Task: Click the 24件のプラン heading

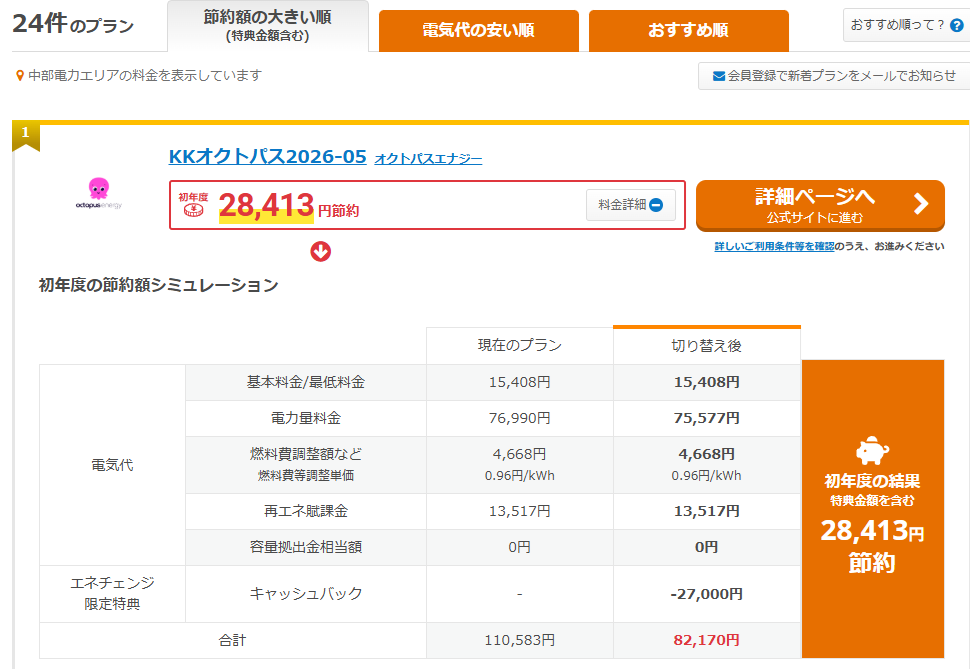Action: tap(73, 24)
